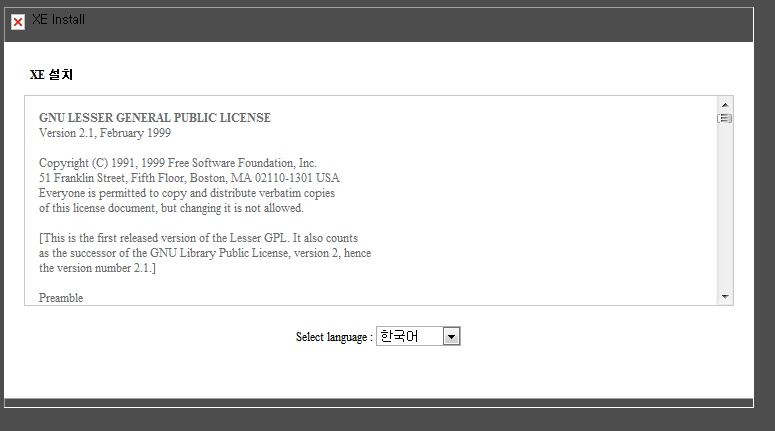Screen dimensions: 775x431
Task: Click the license box scroll down arrow
Action: (725, 297)
